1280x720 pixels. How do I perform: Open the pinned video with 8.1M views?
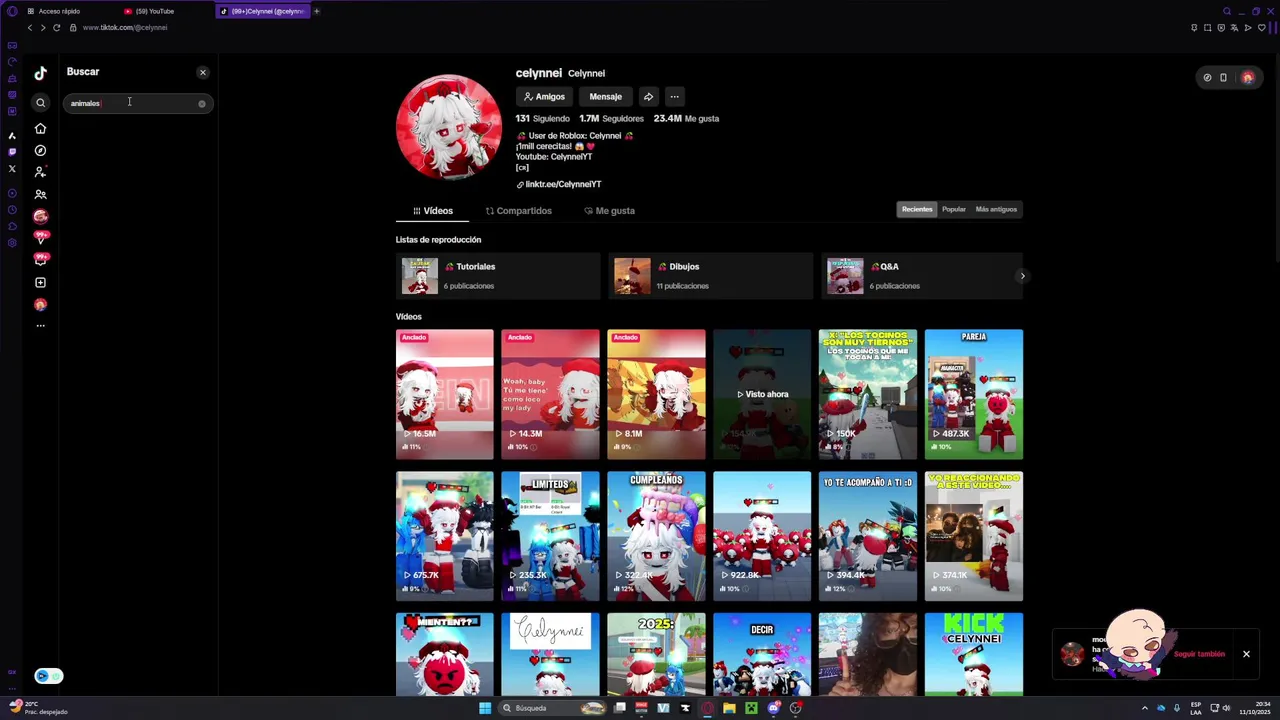(x=656, y=394)
